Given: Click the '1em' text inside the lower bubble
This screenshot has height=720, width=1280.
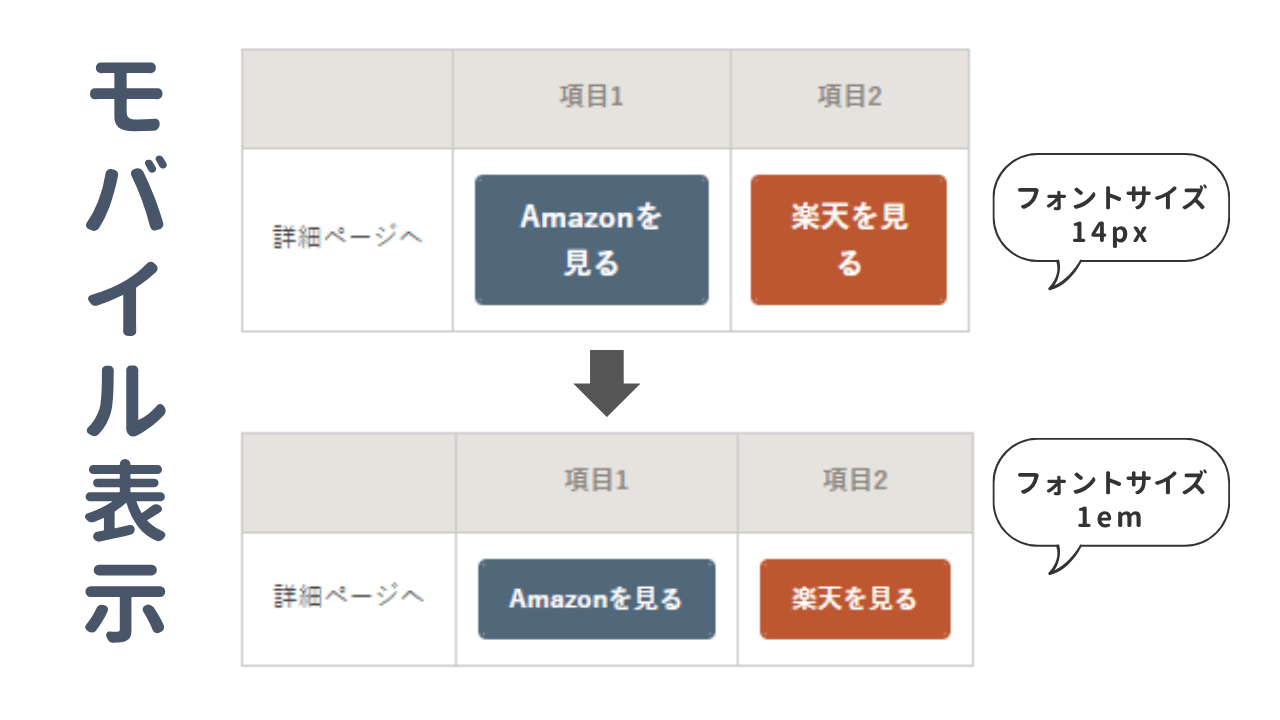Looking at the screenshot, I should 1110,519.
